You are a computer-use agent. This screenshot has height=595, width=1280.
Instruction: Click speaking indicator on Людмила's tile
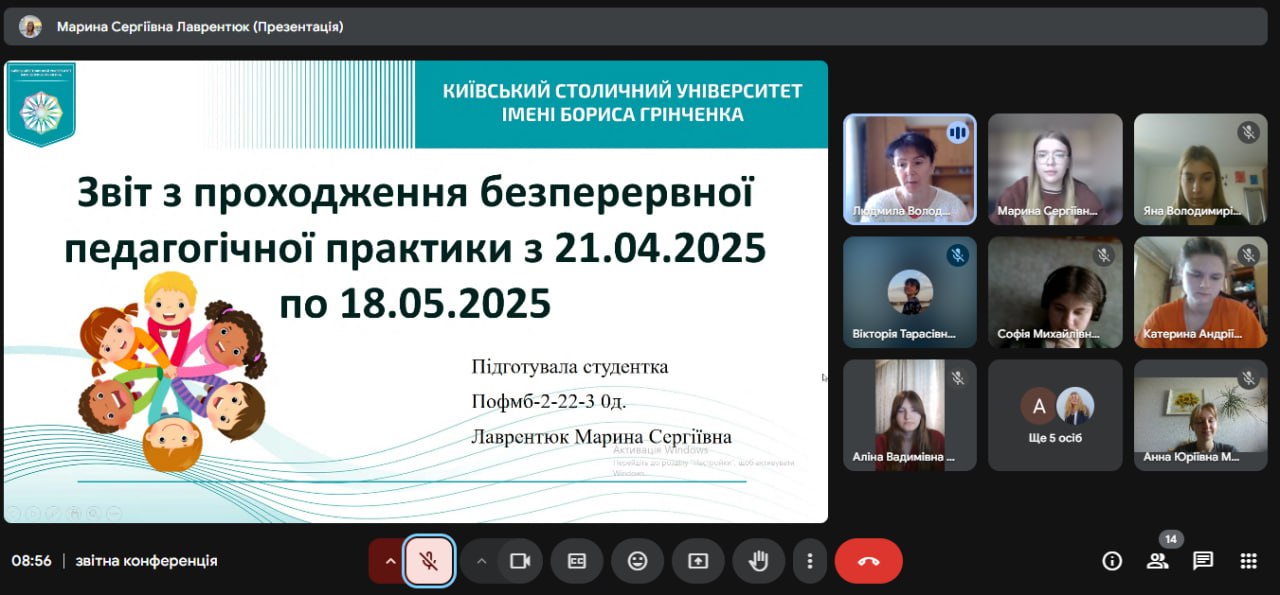[958, 132]
